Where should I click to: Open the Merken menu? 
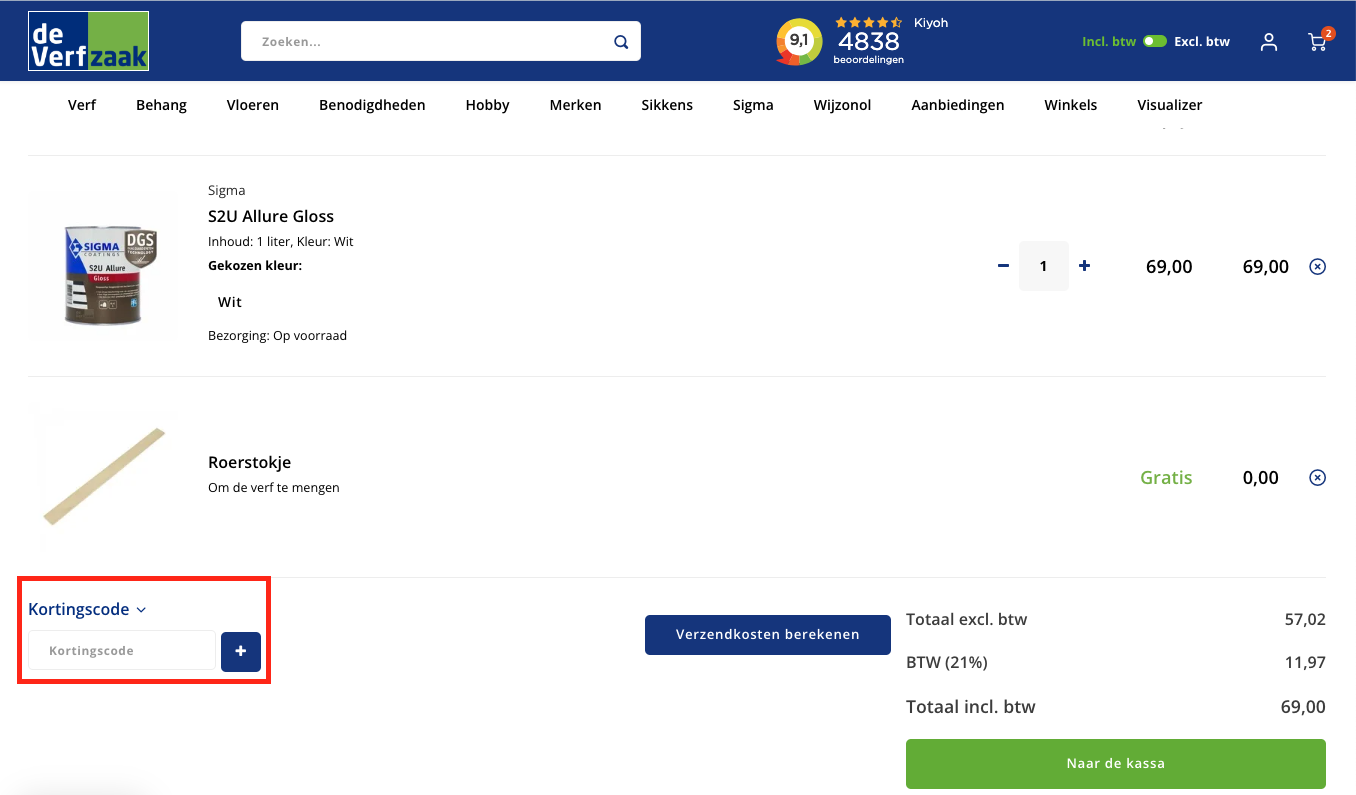tap(575, 105)
